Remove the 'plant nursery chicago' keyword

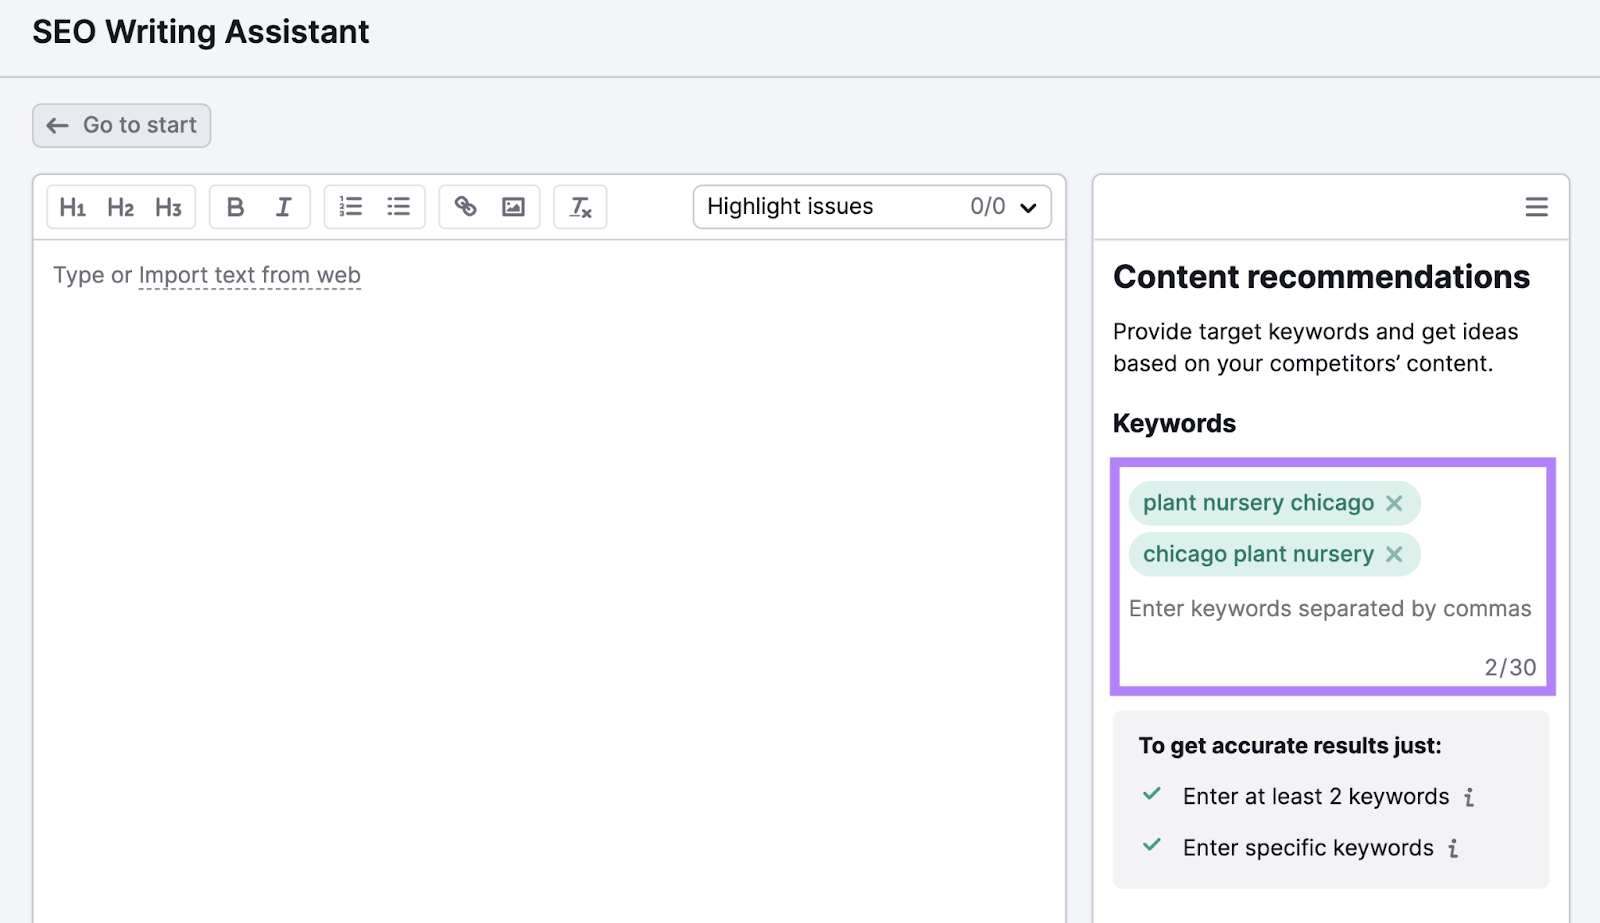click(x=1394, y=503)
